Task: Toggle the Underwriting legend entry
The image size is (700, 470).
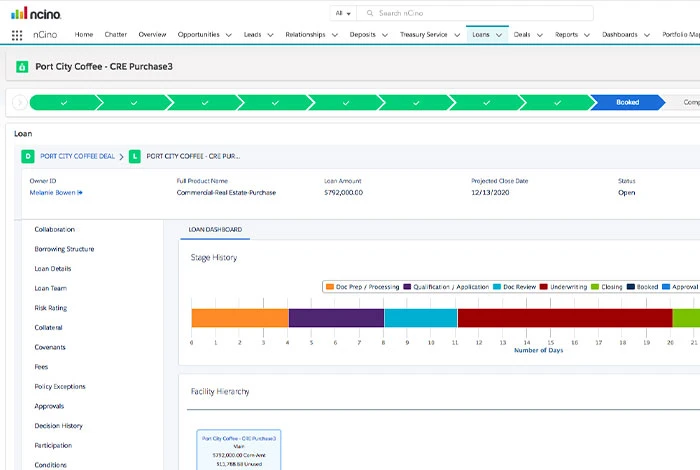Action: 563,287
